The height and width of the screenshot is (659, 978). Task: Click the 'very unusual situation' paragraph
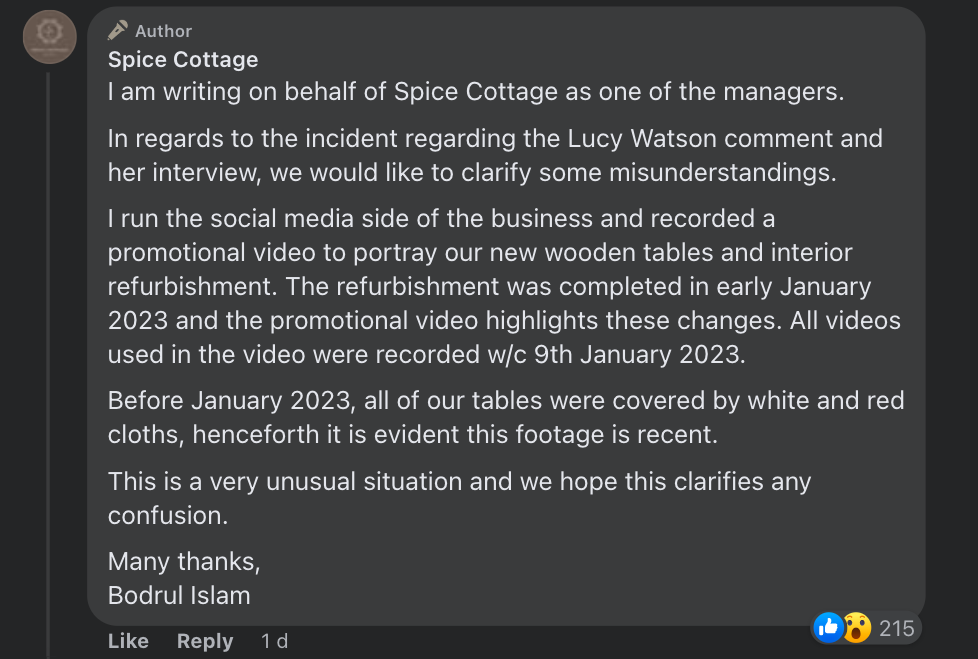459,498
